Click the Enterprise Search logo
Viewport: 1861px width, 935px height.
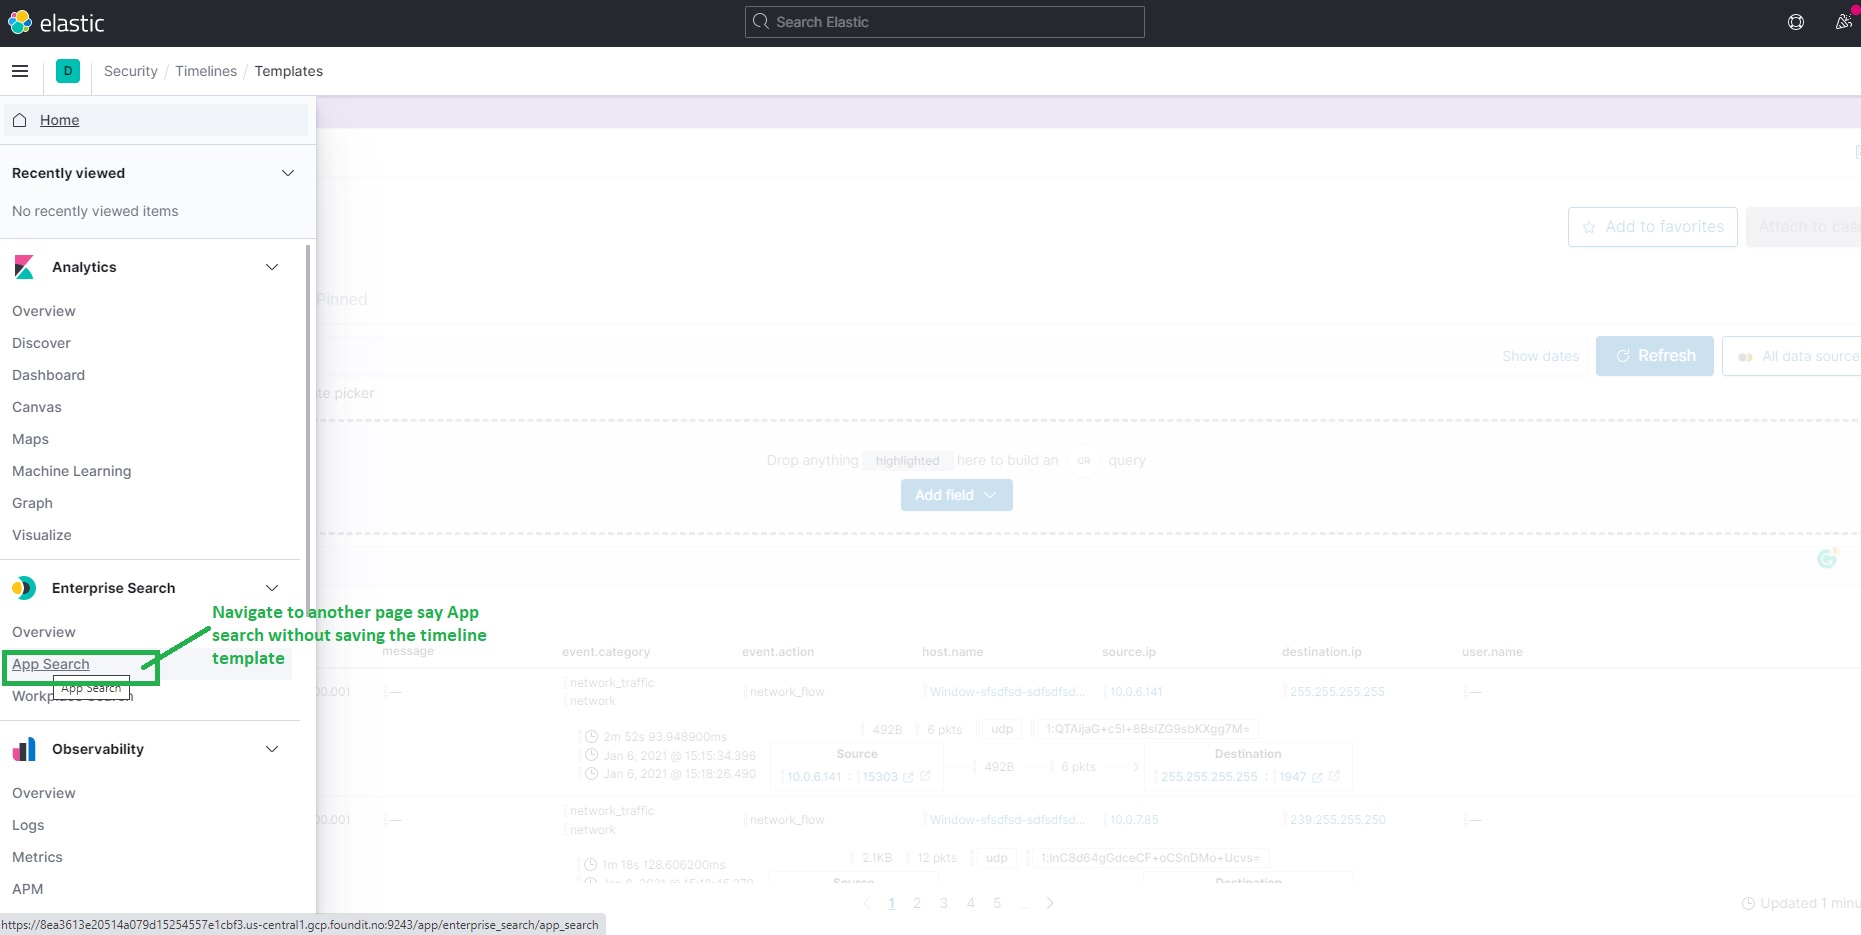pyautogui.click(x=24, y=588)
